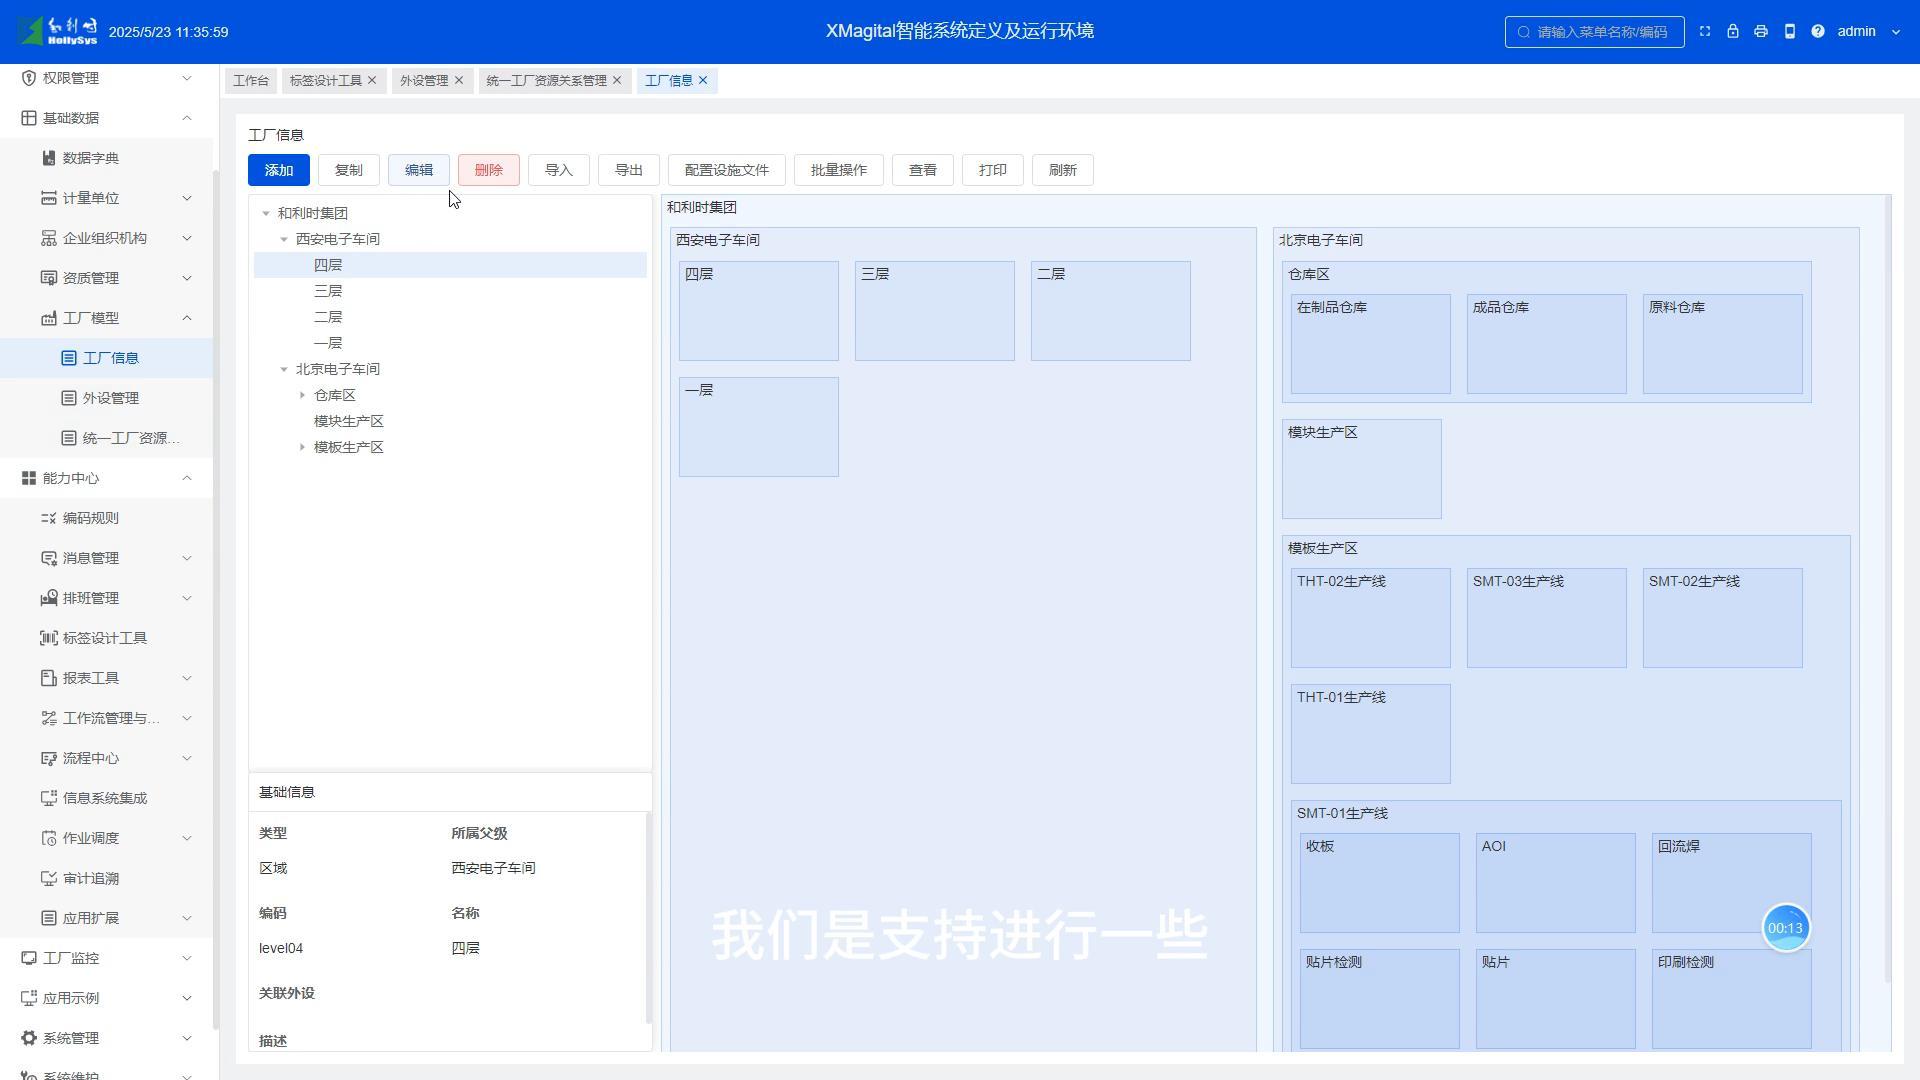Click the 复制 button
The height and width of the screenshot is (1080, 1920).
click(349, 170)
